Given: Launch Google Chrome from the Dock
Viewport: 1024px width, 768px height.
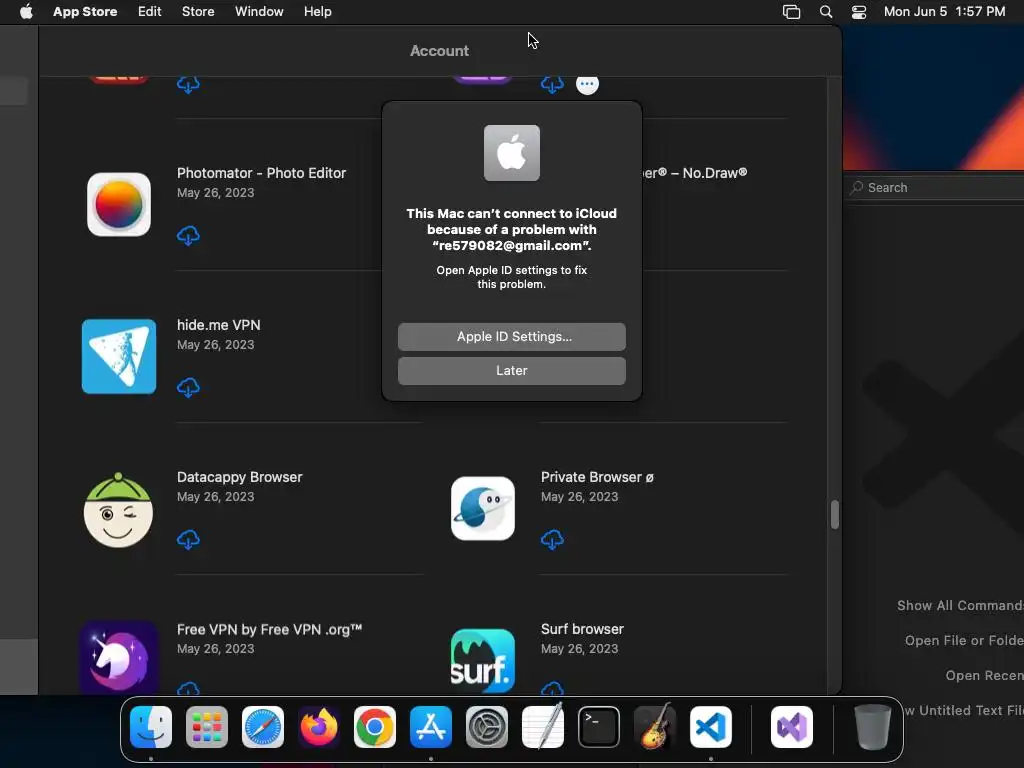Looking at the screenshot, I should (375, 727).
